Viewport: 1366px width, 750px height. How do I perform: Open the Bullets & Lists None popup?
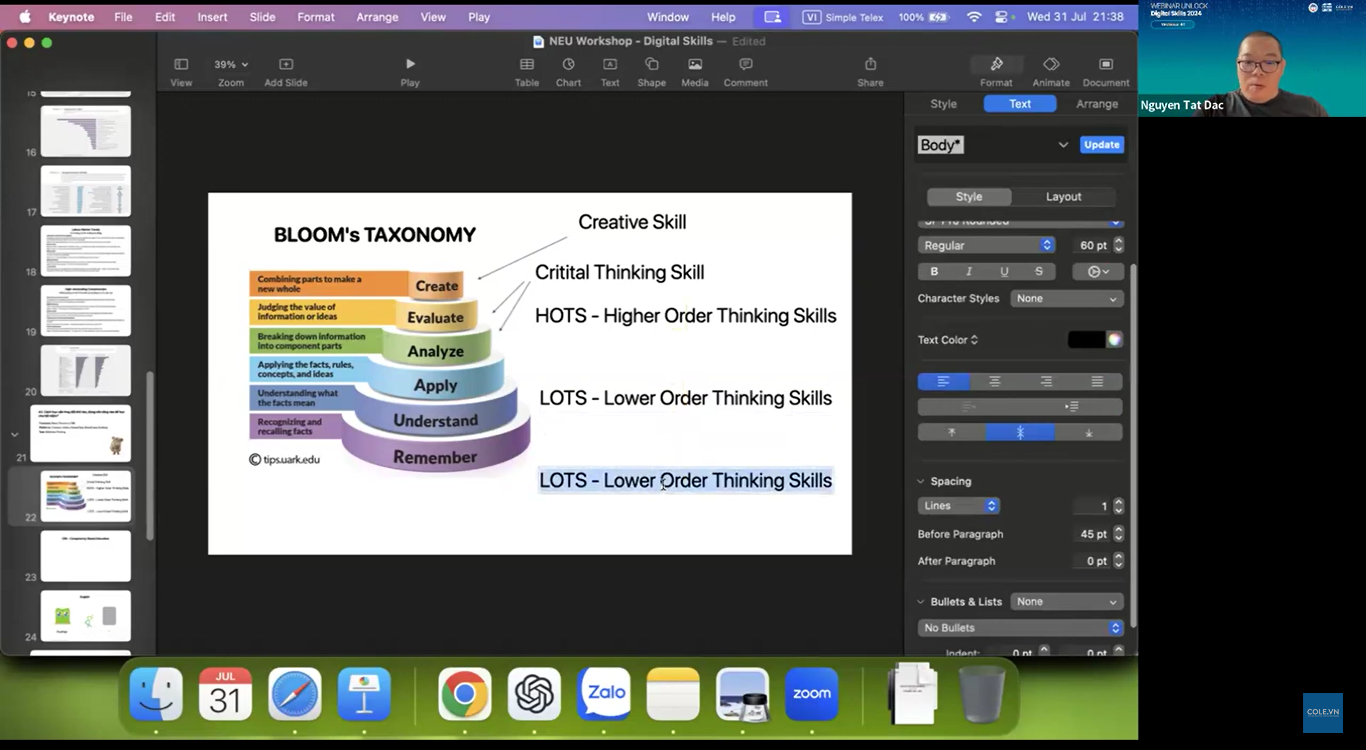(x=1066, y=602)
